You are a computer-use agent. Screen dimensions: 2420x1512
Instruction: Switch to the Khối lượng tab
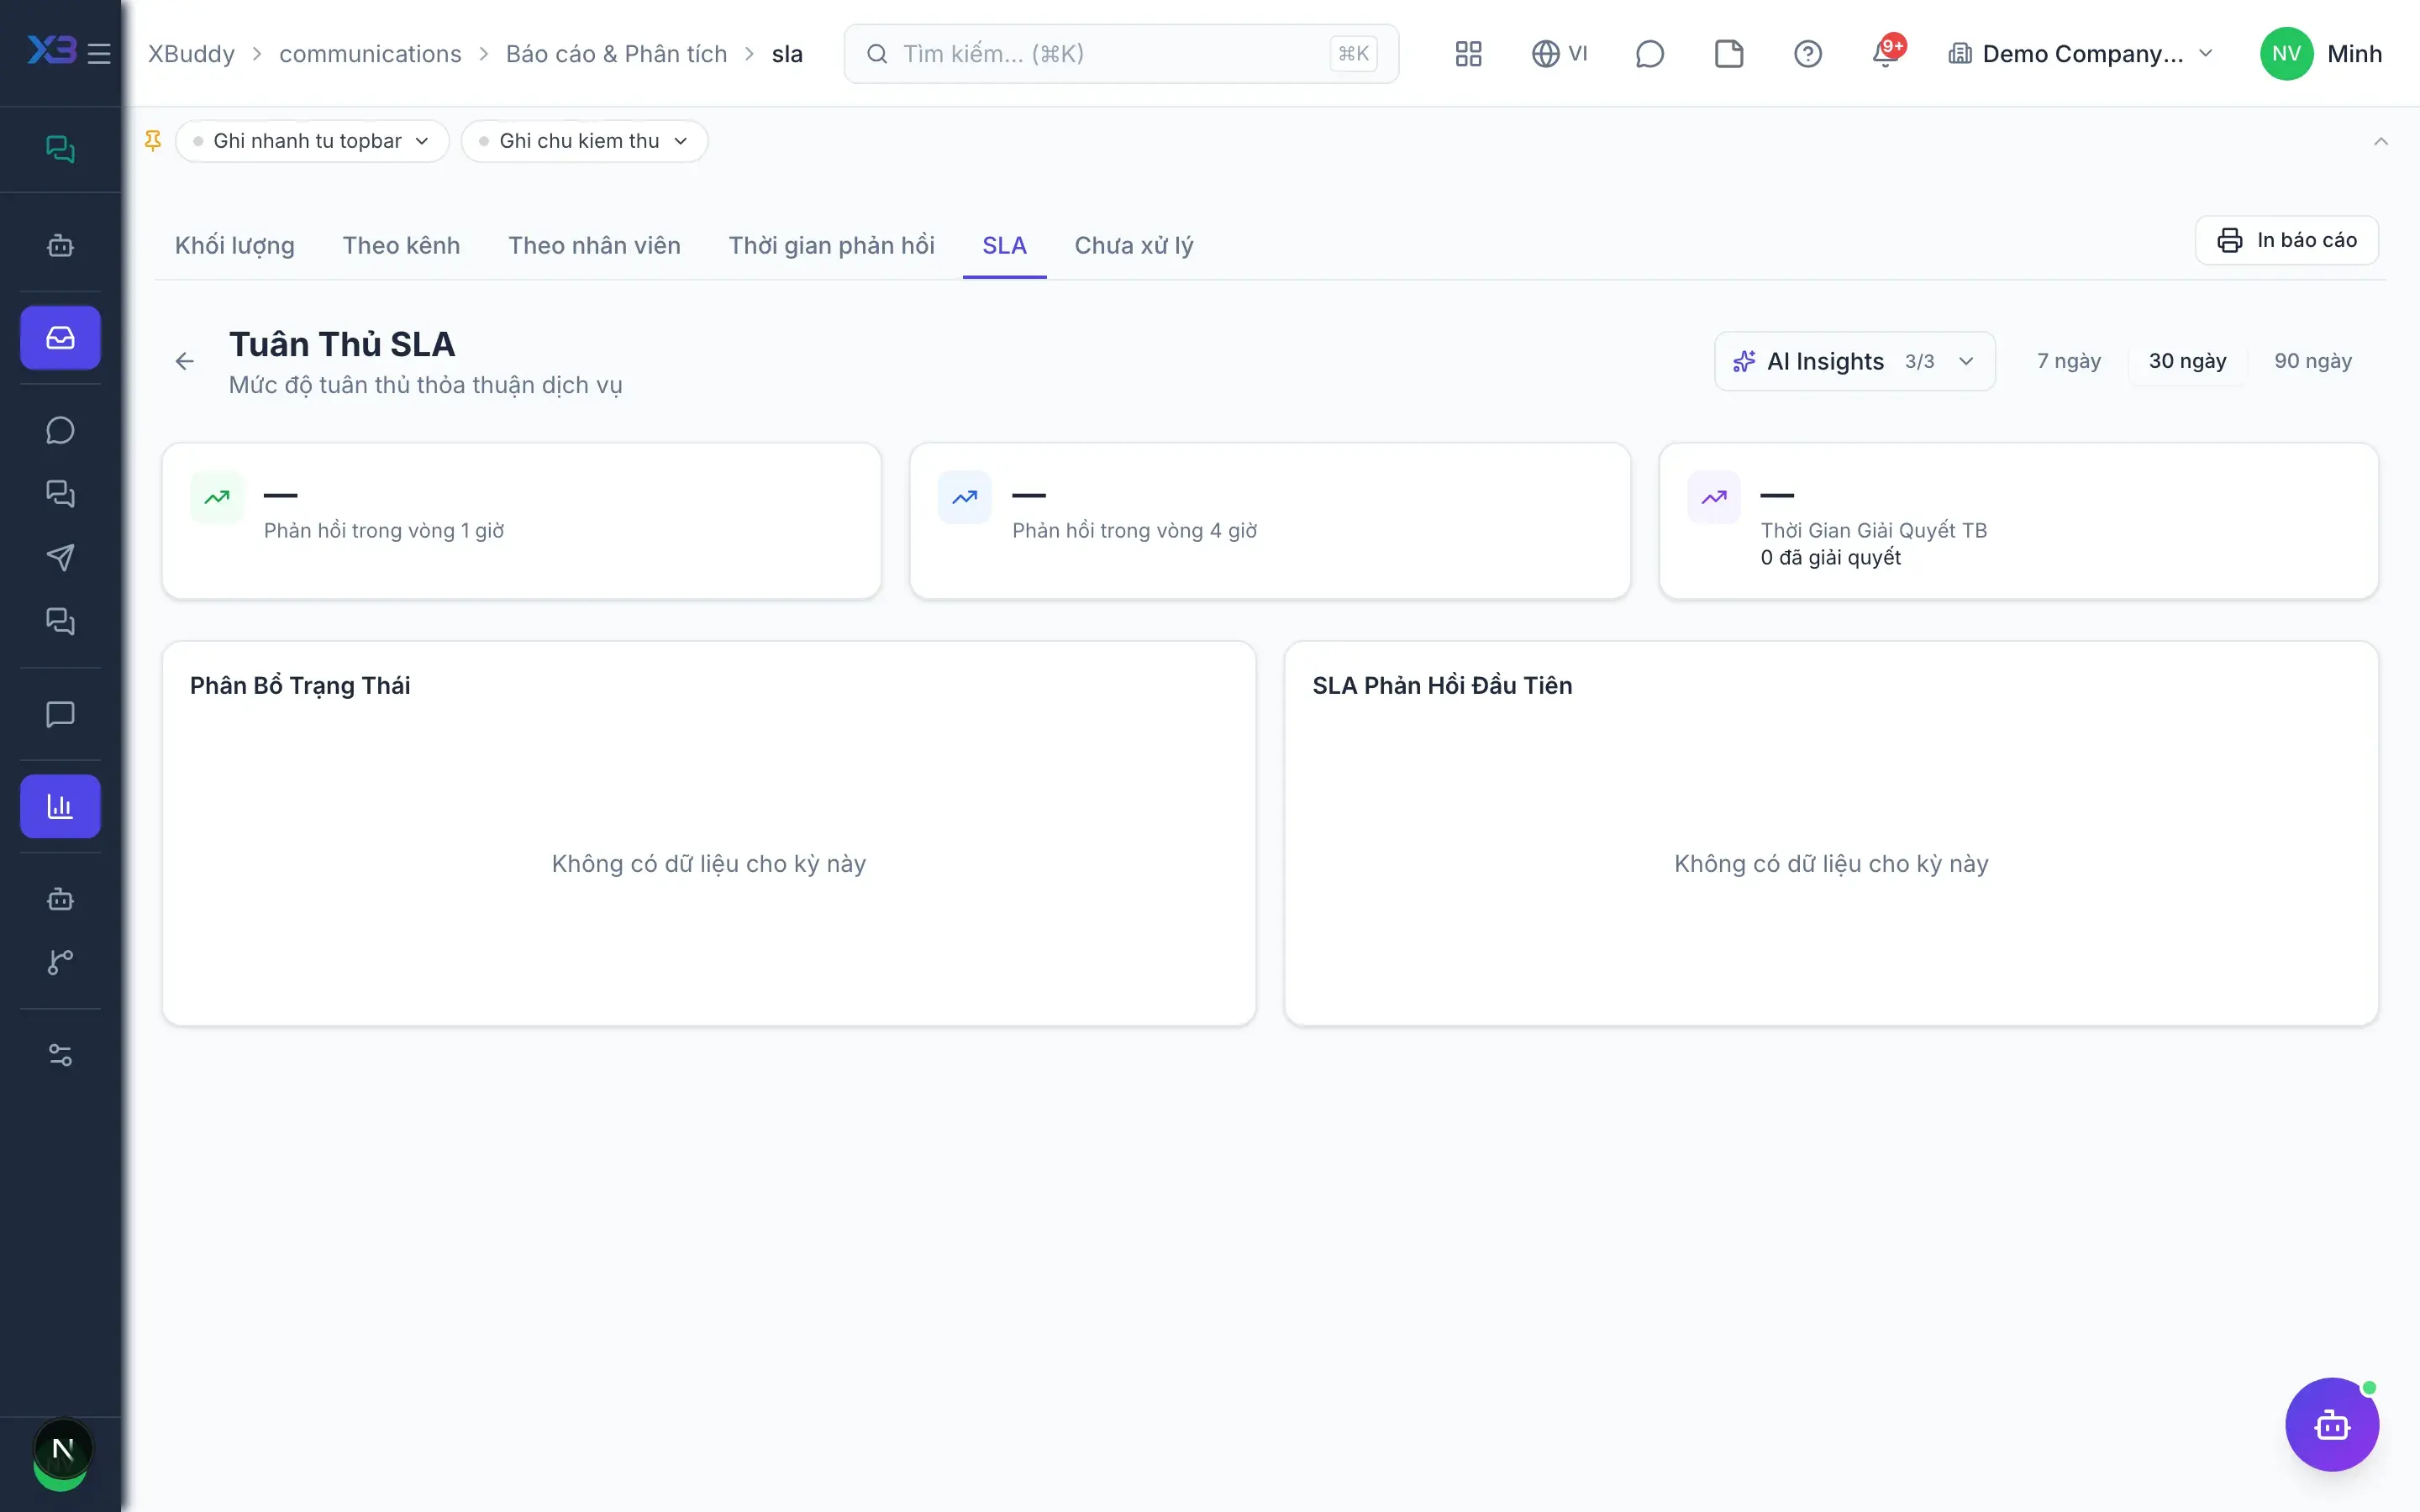[x=235, y=246]
